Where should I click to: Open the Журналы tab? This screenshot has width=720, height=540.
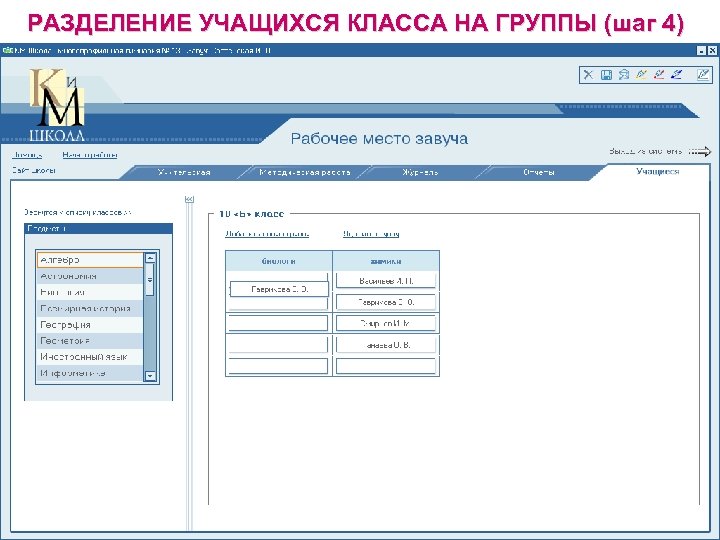click(420, 173)
